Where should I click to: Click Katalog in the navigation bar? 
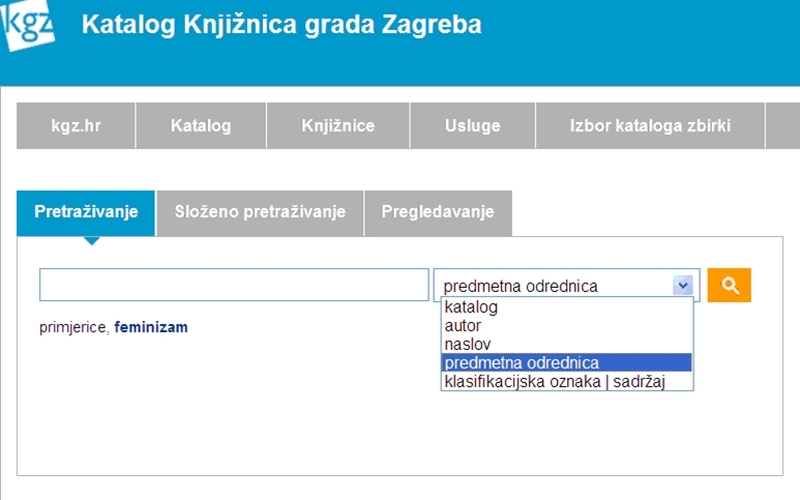click(201, 126)
